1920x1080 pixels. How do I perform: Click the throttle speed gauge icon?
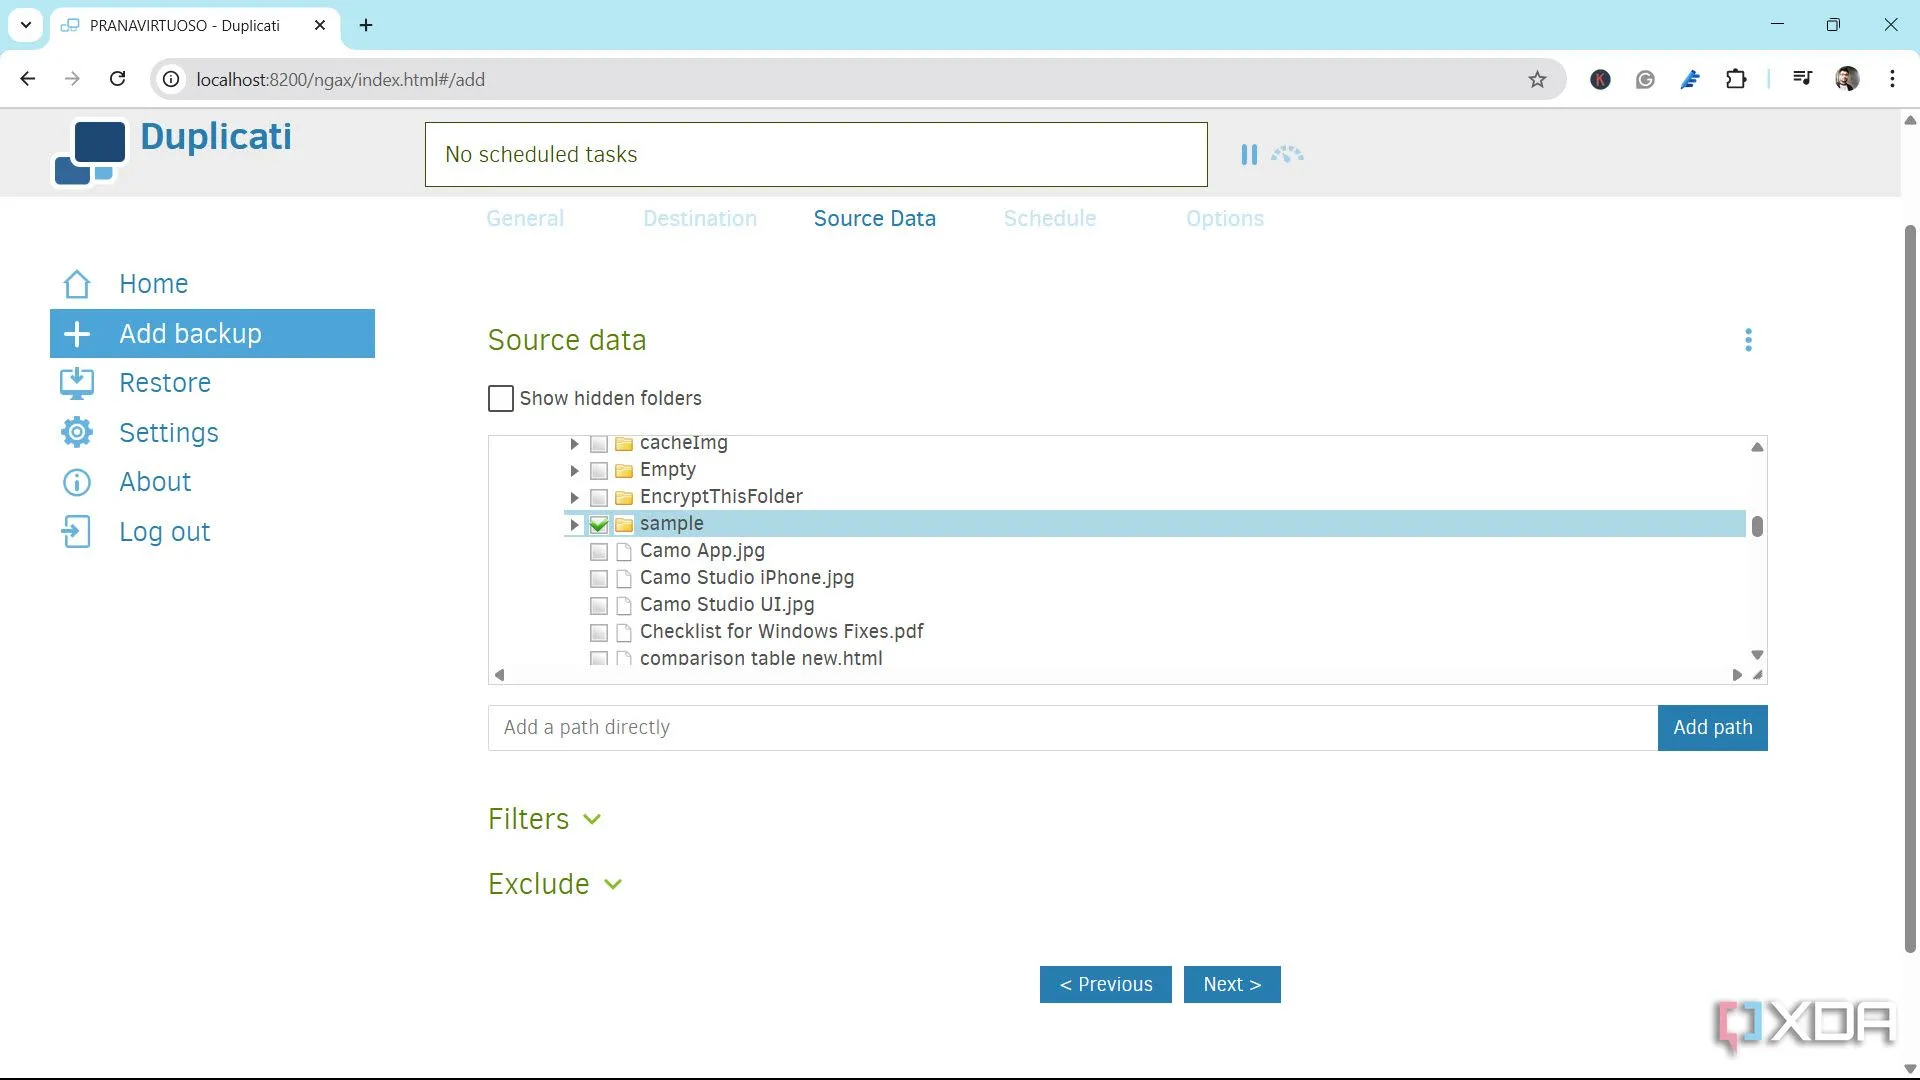click(1287, 155)
